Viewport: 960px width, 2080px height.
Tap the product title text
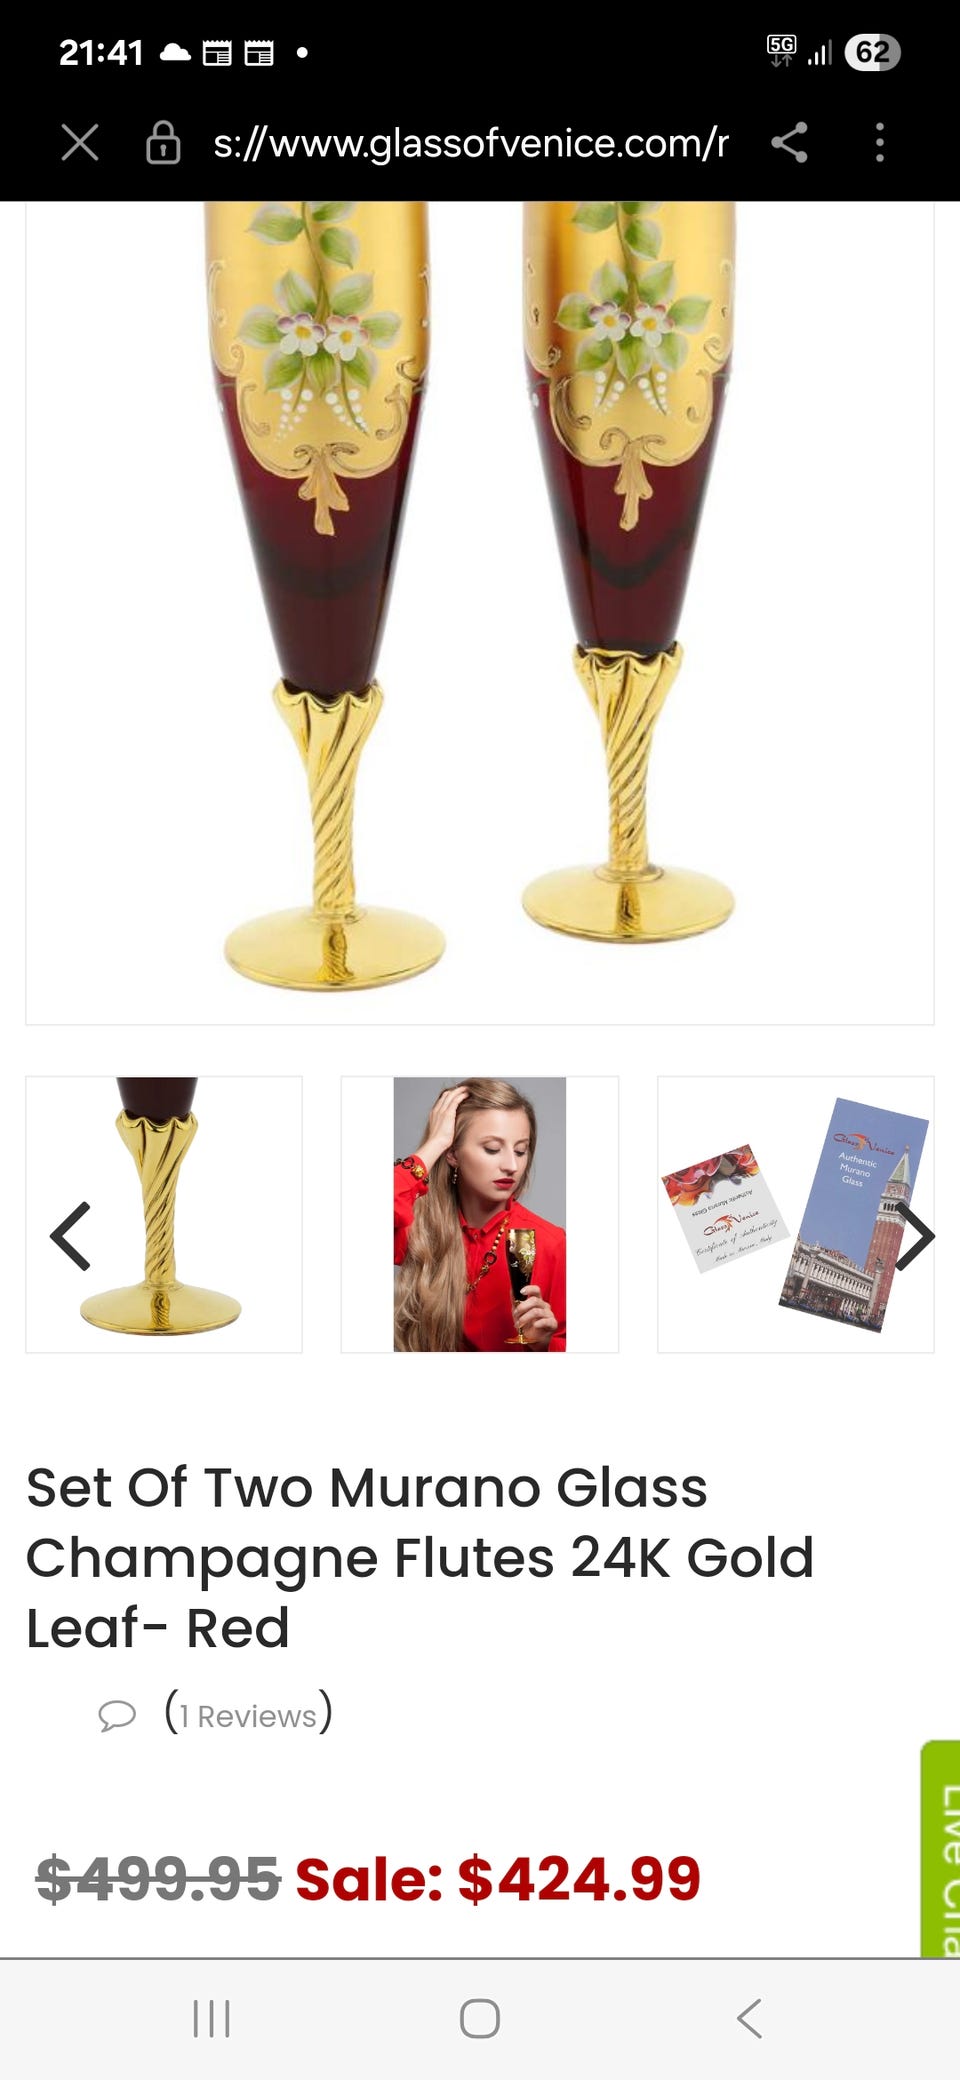[x=420, y=1557]
